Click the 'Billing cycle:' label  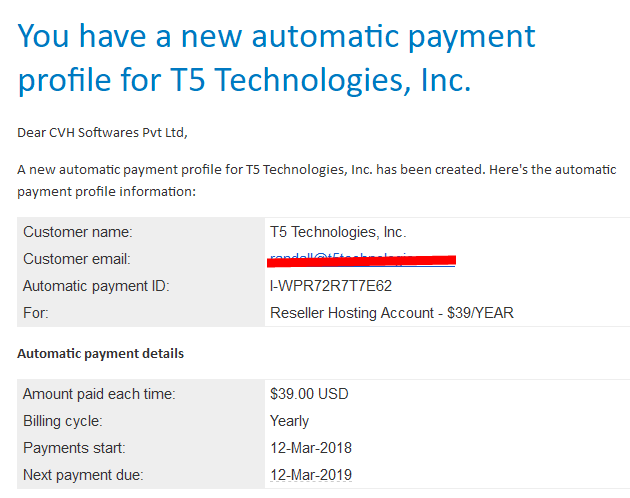click(x=63, y=421)
